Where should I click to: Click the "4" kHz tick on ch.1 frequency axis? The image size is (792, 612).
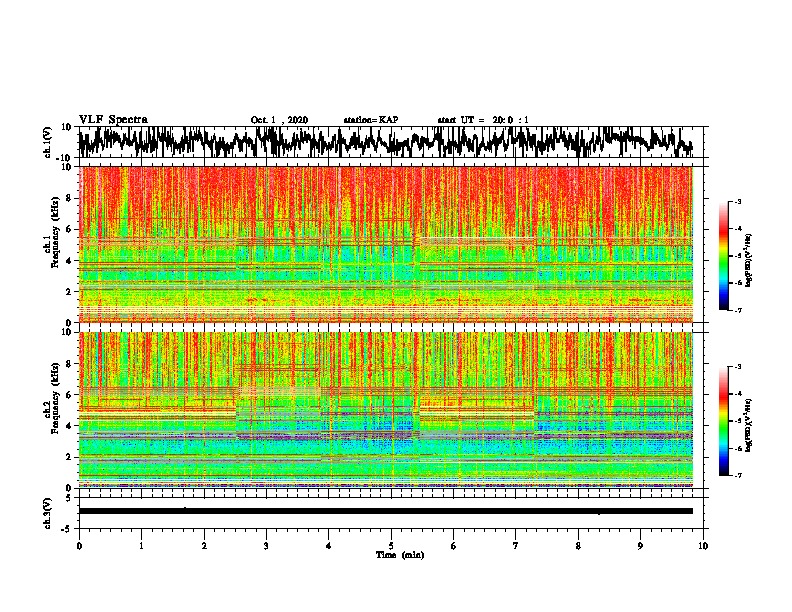69,261
